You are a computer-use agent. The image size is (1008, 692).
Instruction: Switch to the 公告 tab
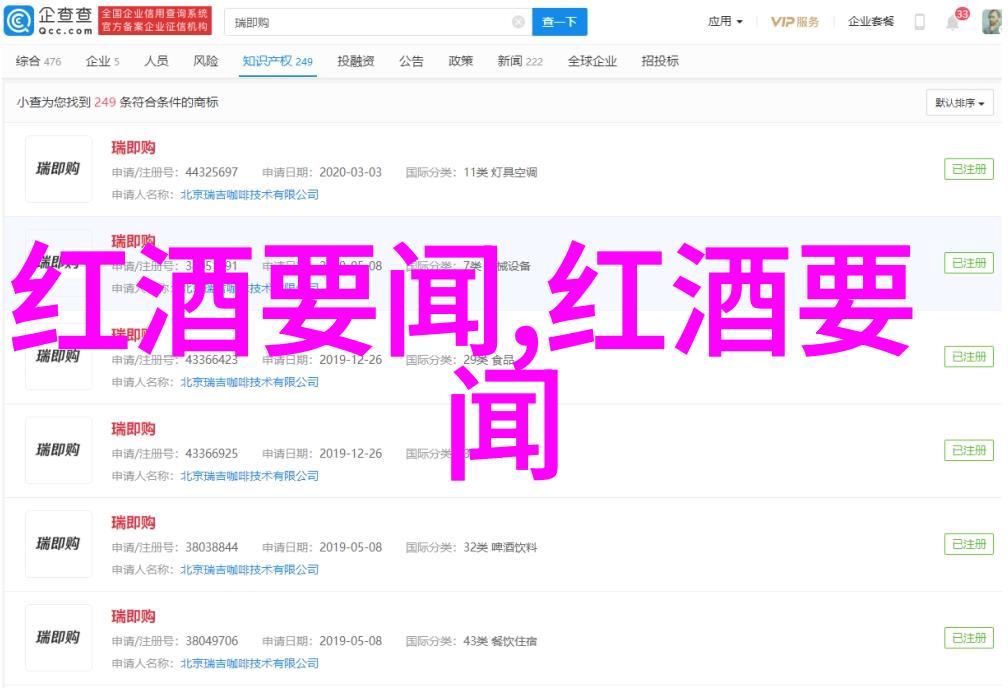pos(411,61)
